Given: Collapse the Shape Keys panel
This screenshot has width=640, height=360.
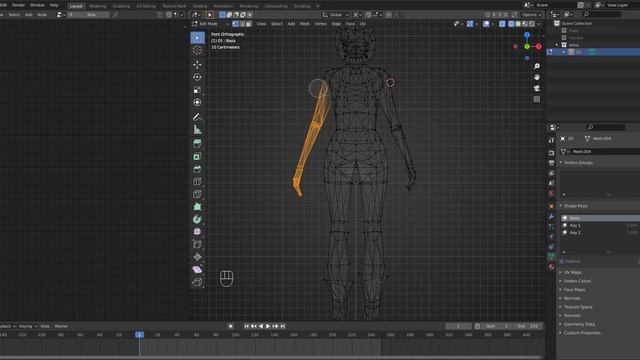Looking at the screenshot, I should point(575,206).
